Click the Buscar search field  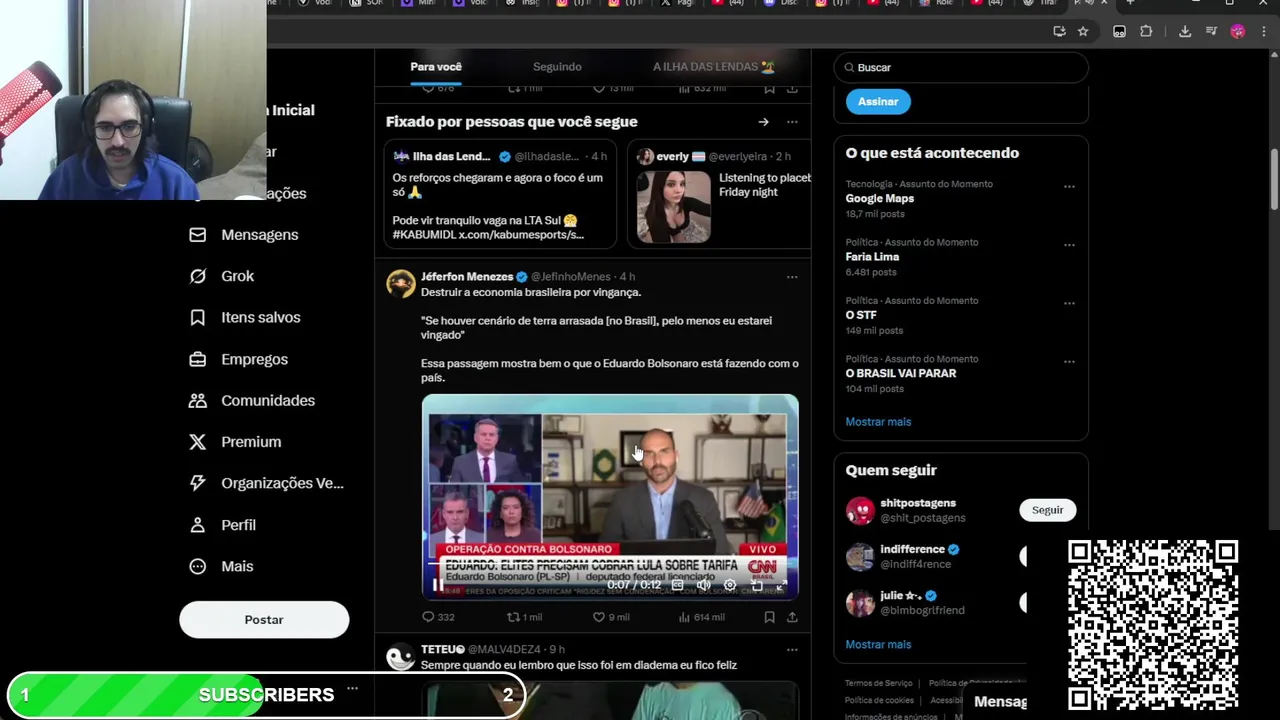click(961, 67)
